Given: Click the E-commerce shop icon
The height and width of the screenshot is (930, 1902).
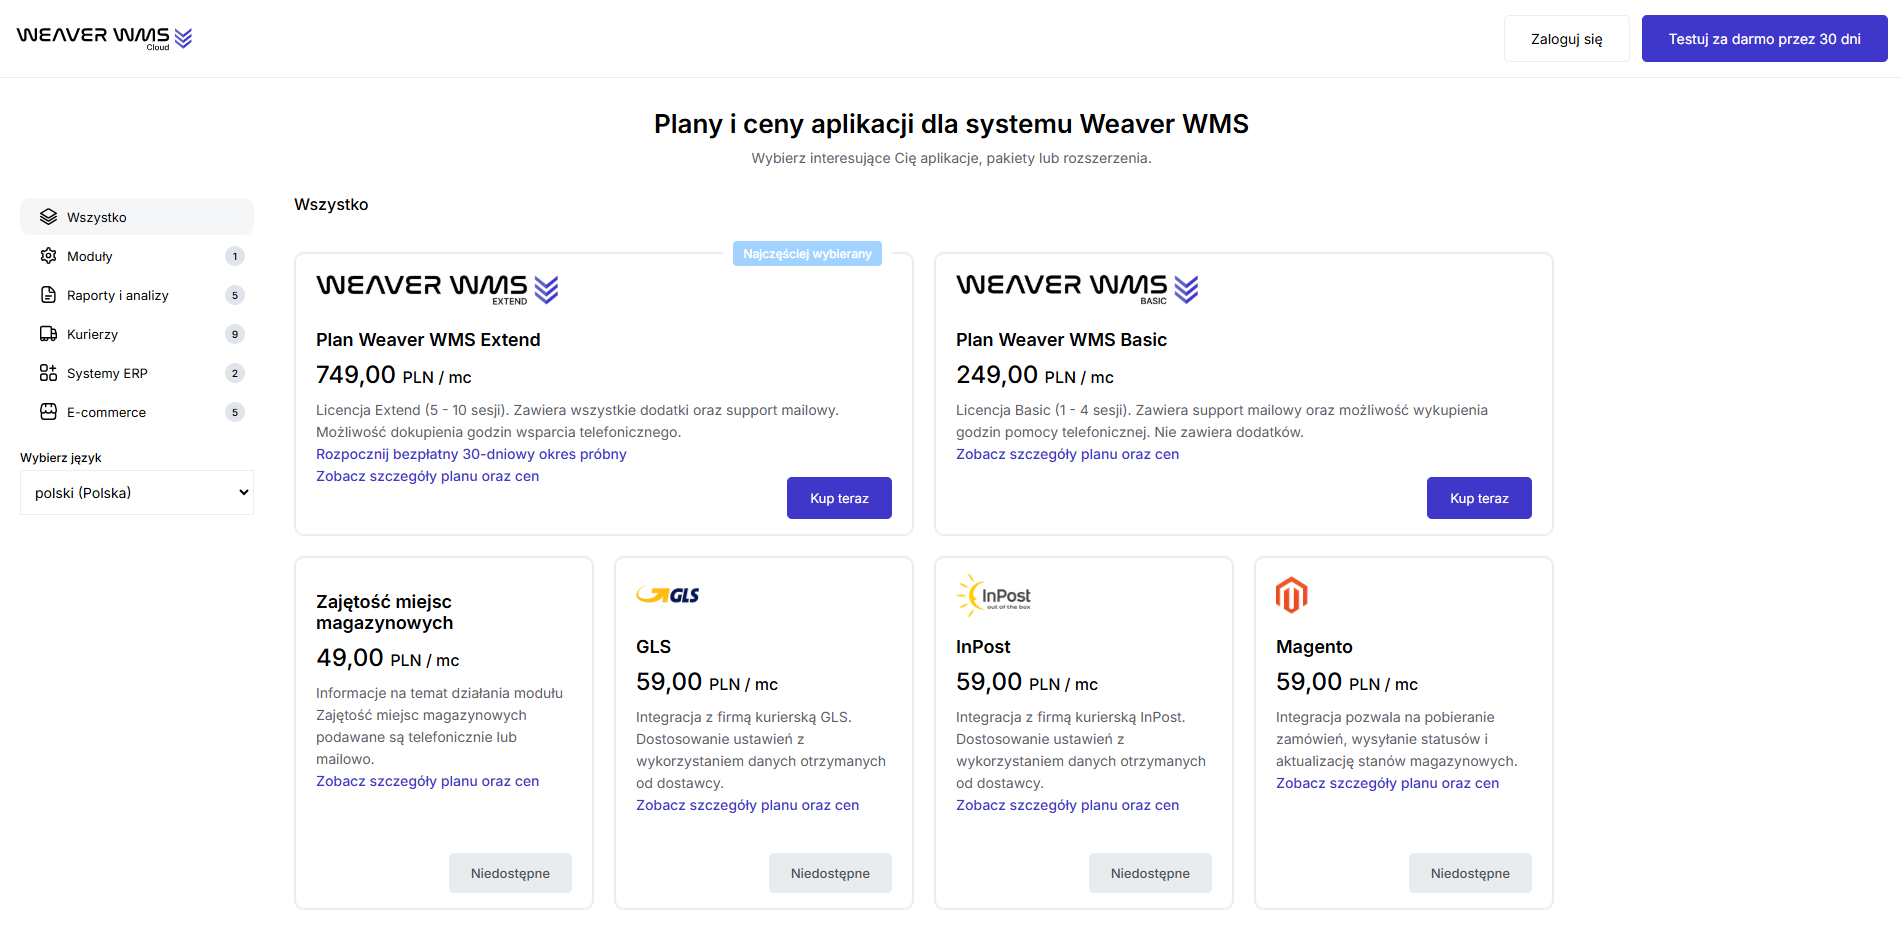Looking at the screenshot, I should (x=48, y=412).
